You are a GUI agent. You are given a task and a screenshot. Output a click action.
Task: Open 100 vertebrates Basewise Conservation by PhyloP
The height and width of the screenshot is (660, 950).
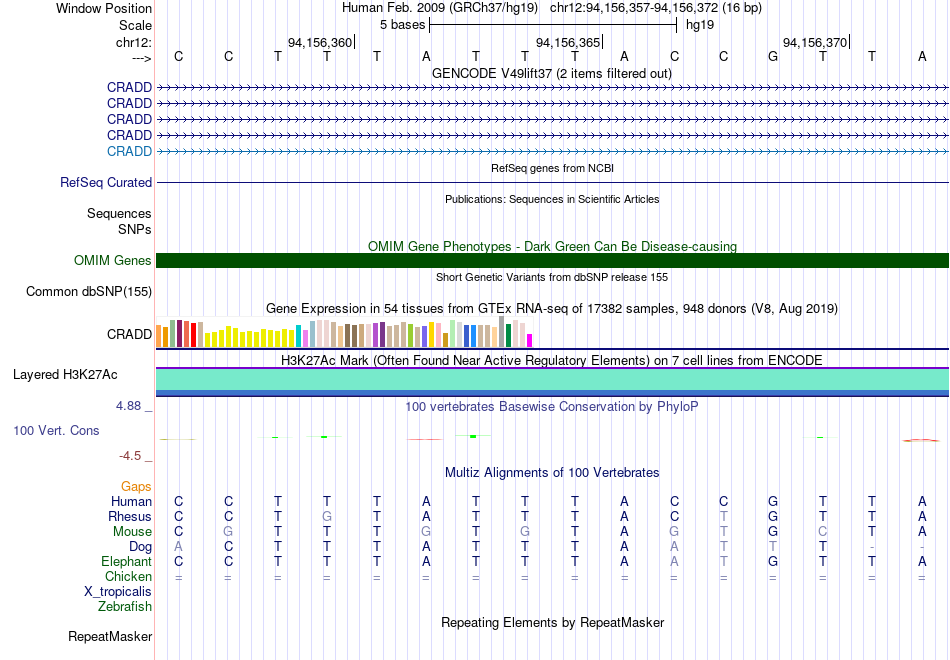552,407
